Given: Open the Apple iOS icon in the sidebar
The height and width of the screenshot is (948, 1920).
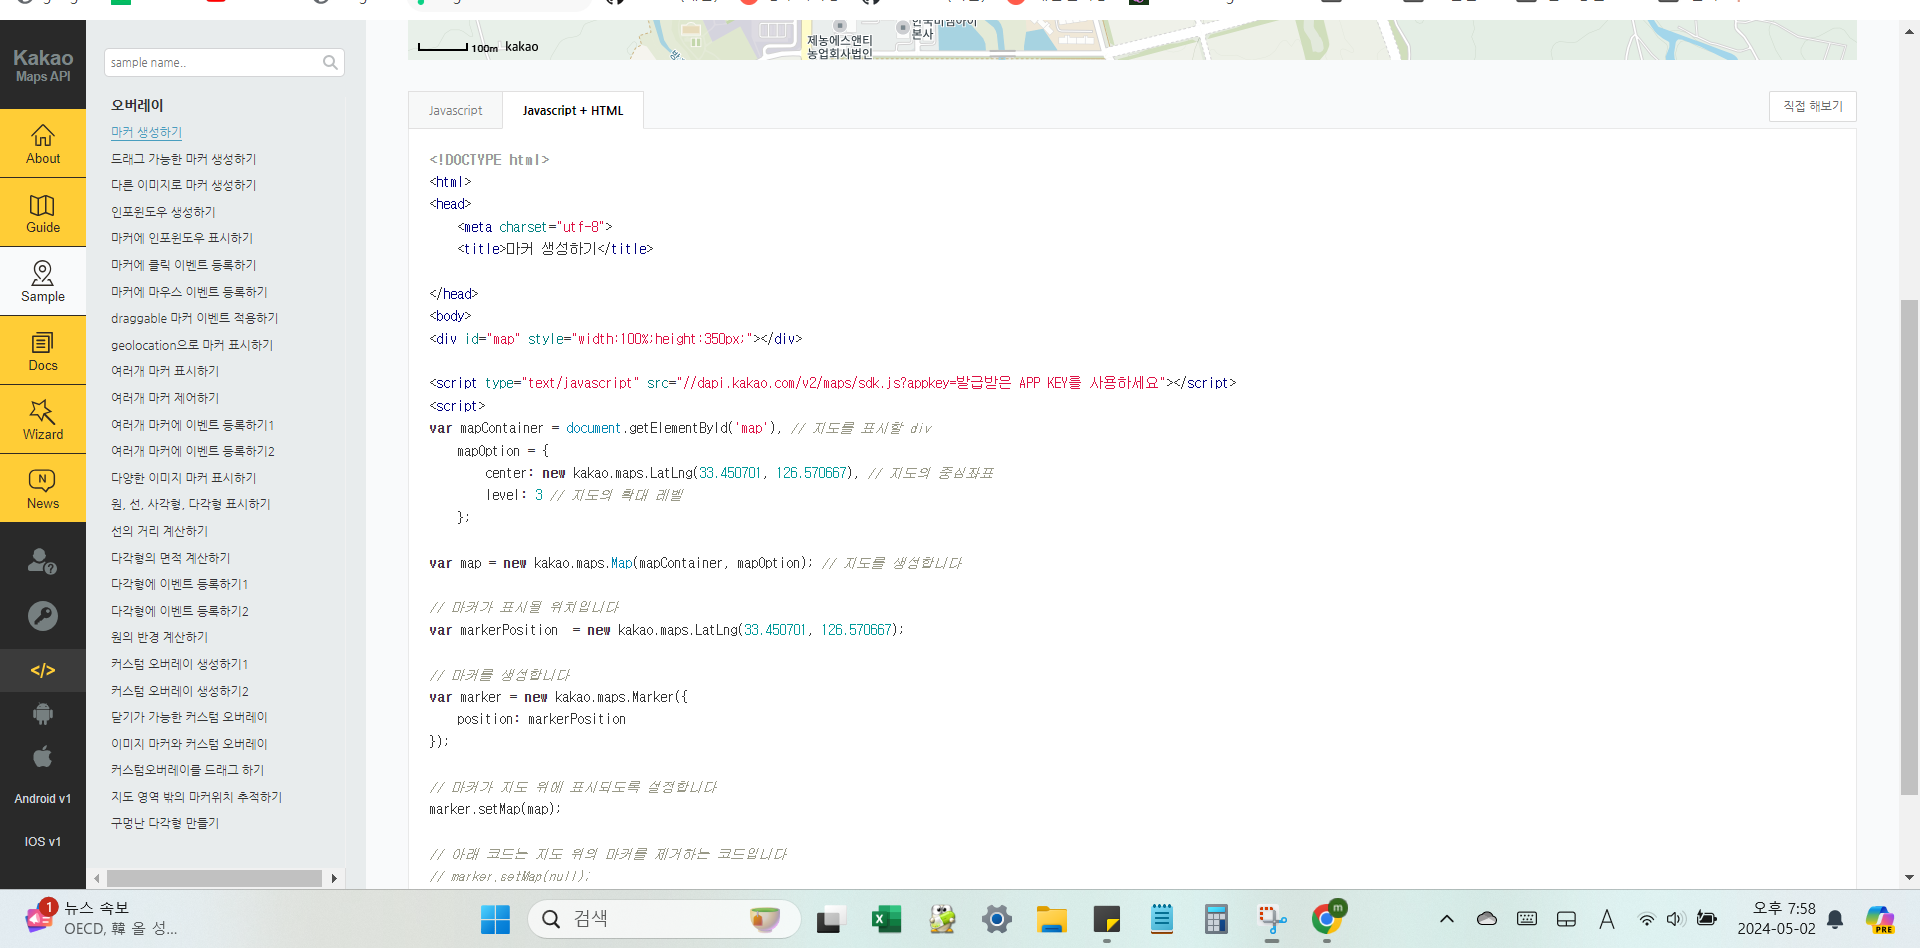Looking at the screenshot, I should [x=42, y=757].
